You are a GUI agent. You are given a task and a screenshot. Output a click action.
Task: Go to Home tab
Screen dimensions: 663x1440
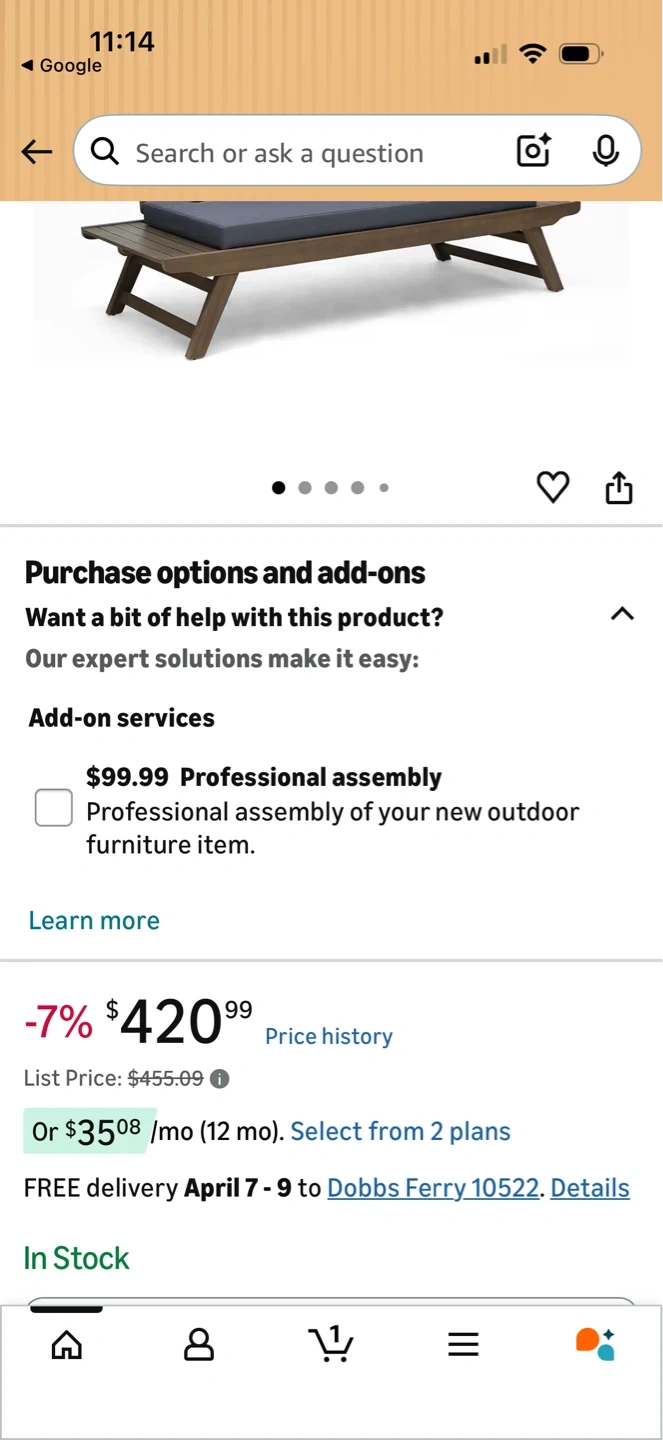pos(67,1344)
